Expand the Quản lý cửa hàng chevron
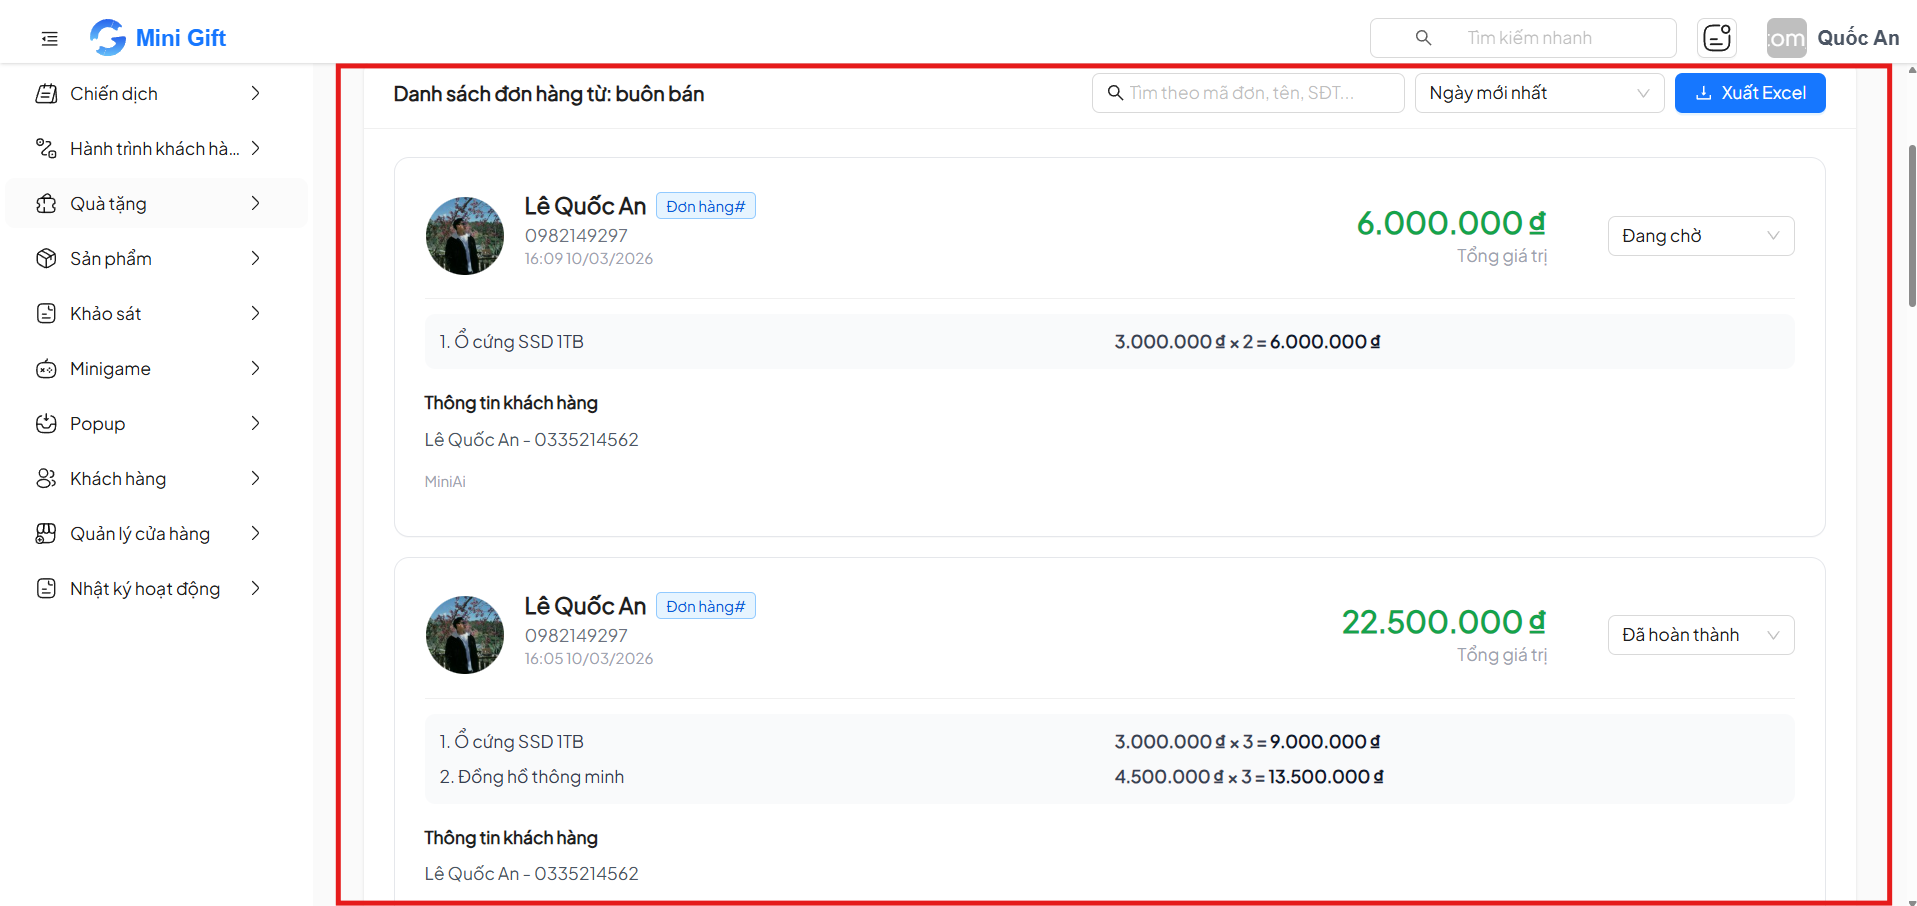 256,533
